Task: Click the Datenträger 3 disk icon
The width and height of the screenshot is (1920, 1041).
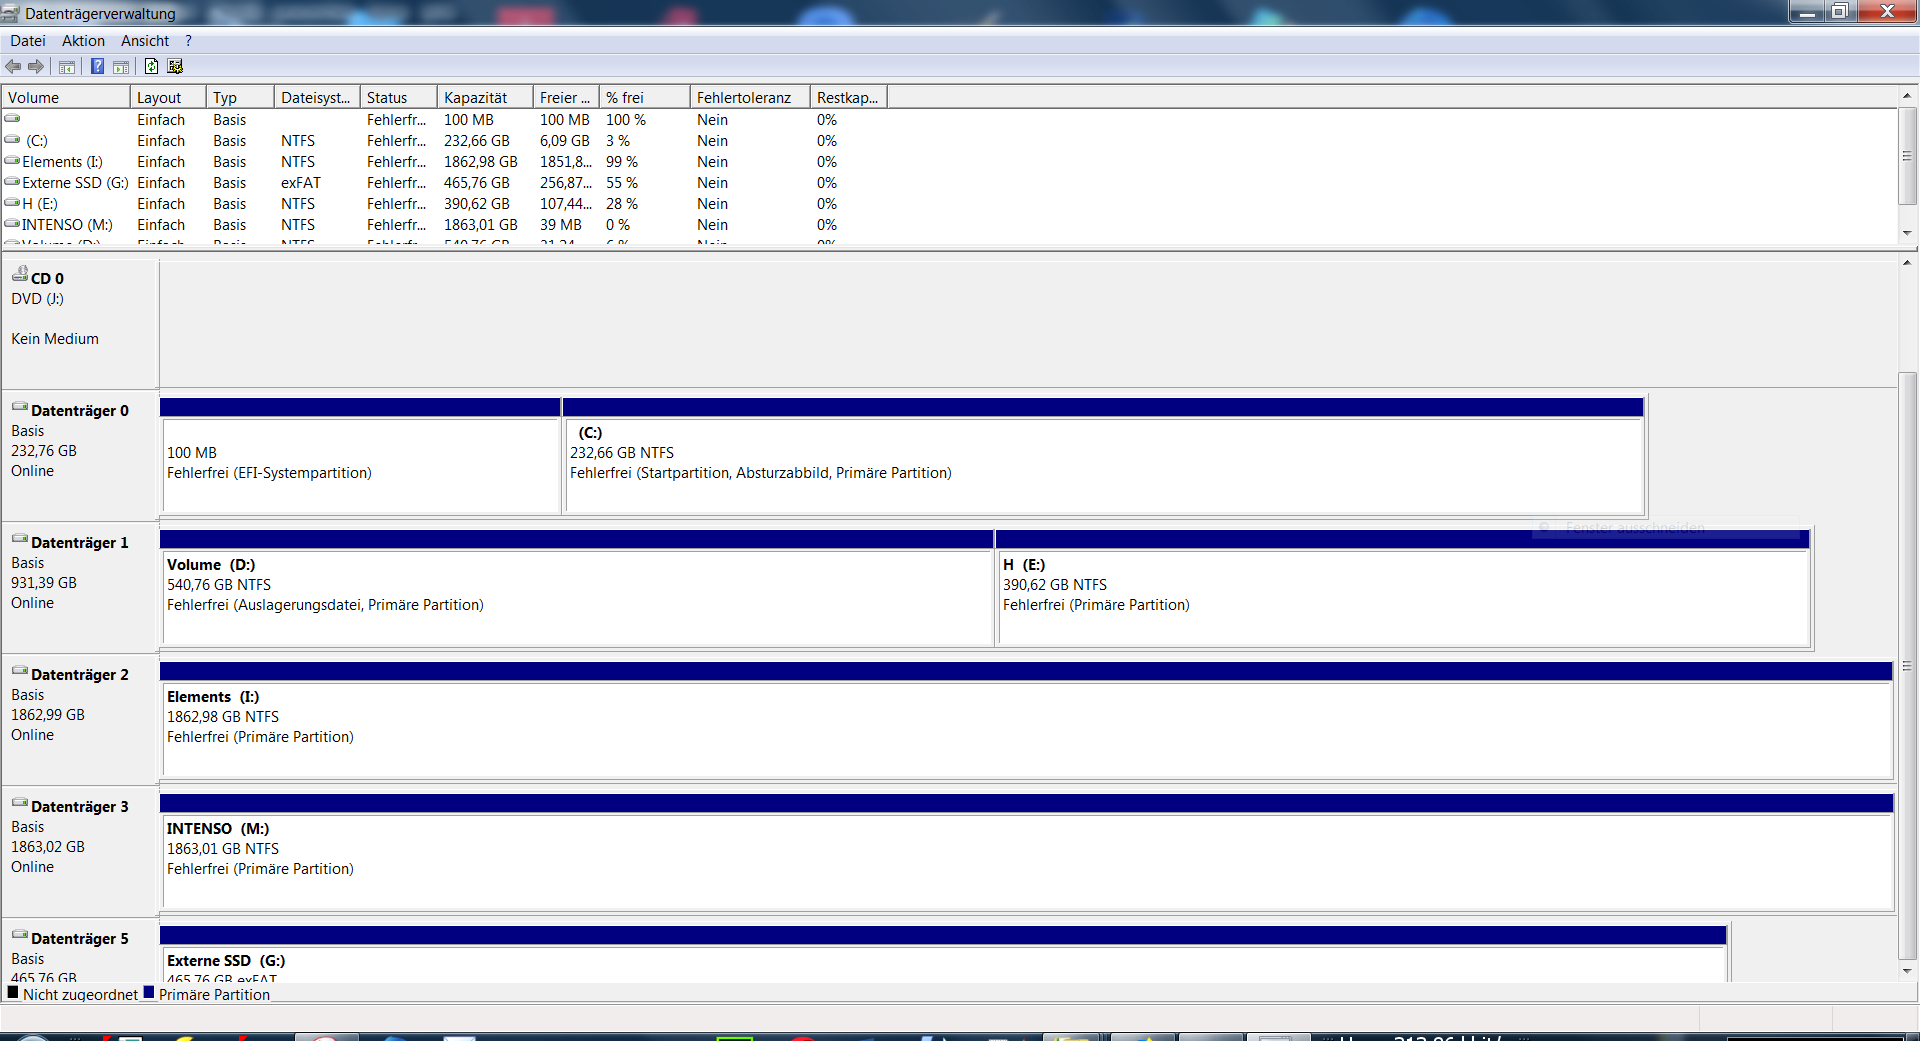Action: pos(20,803)
